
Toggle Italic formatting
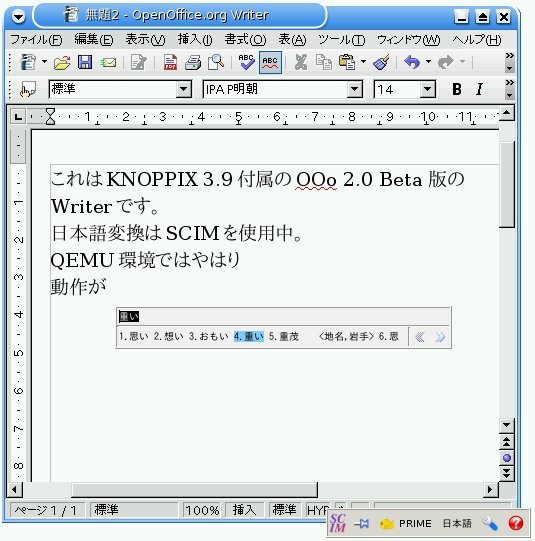pos(479,89)
